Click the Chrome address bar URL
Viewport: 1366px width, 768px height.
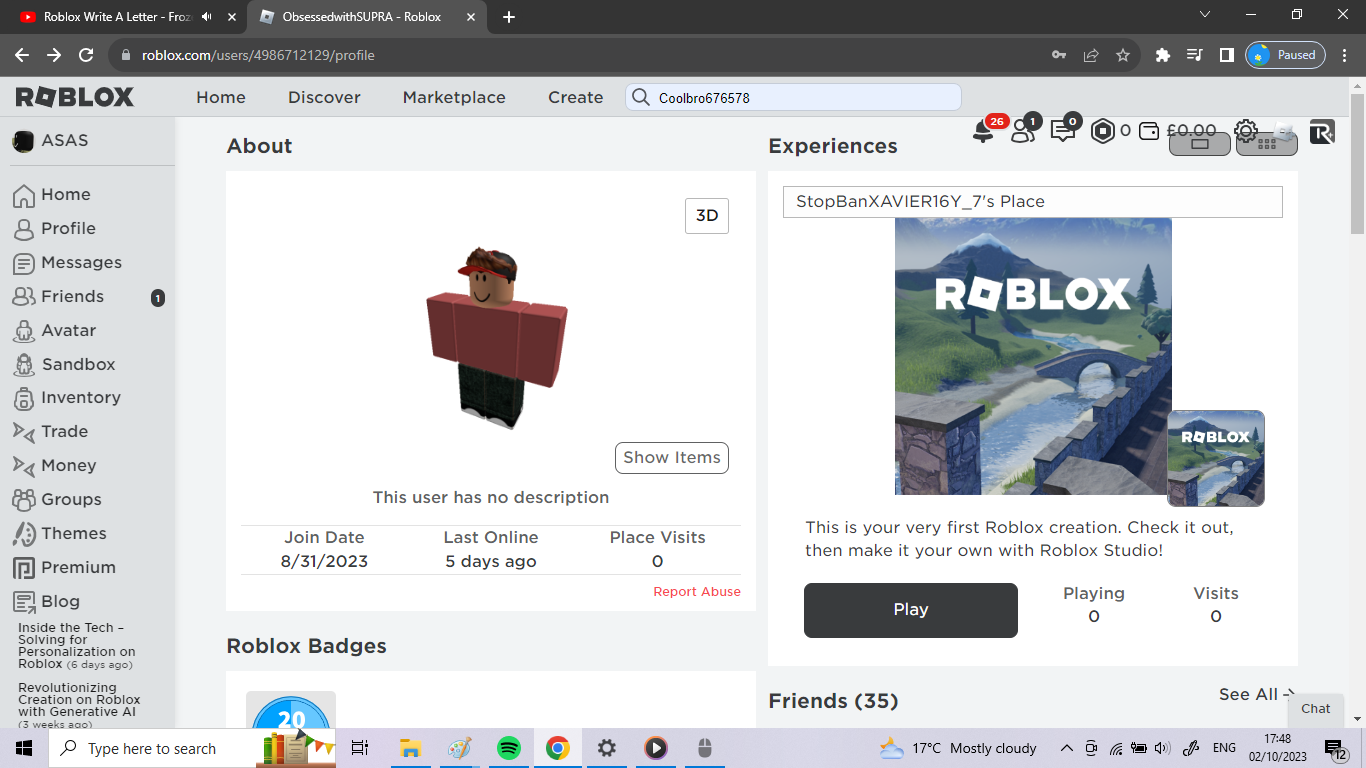pos(258,55)
